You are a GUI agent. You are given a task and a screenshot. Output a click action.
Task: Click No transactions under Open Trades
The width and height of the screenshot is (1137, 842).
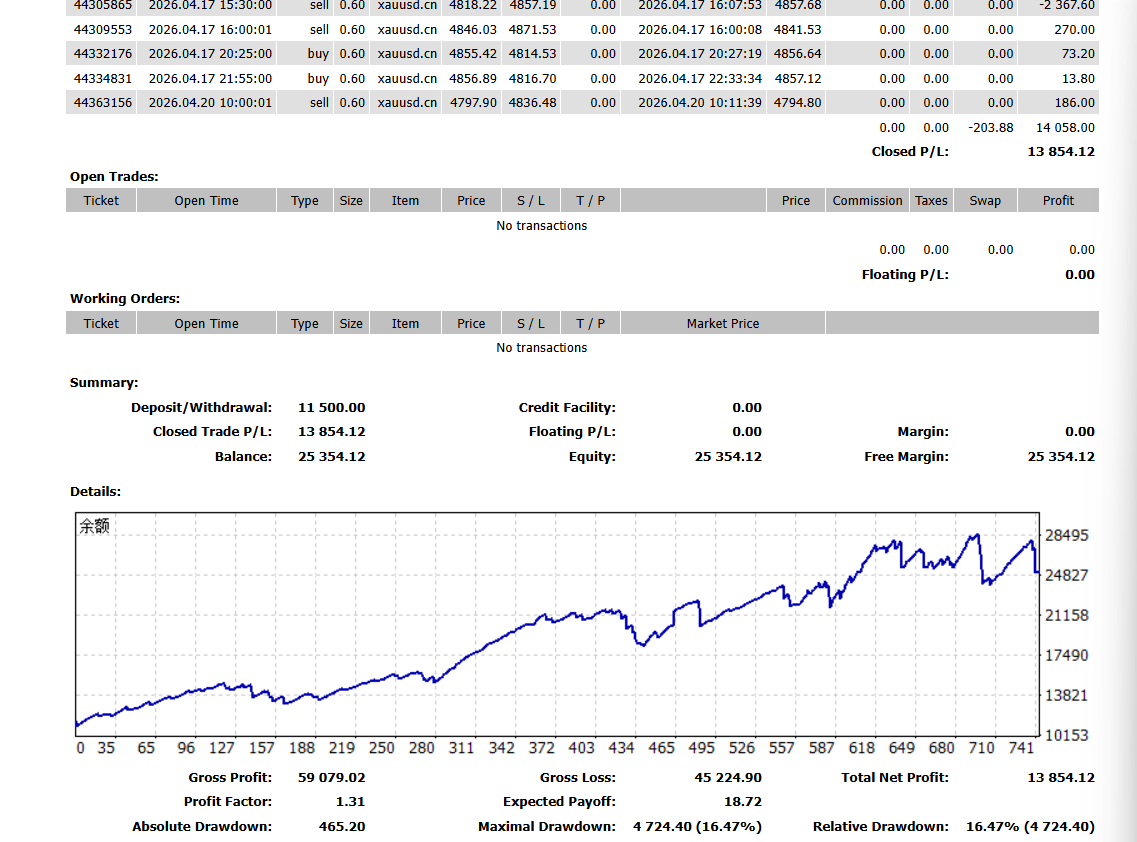click(542, 226)
